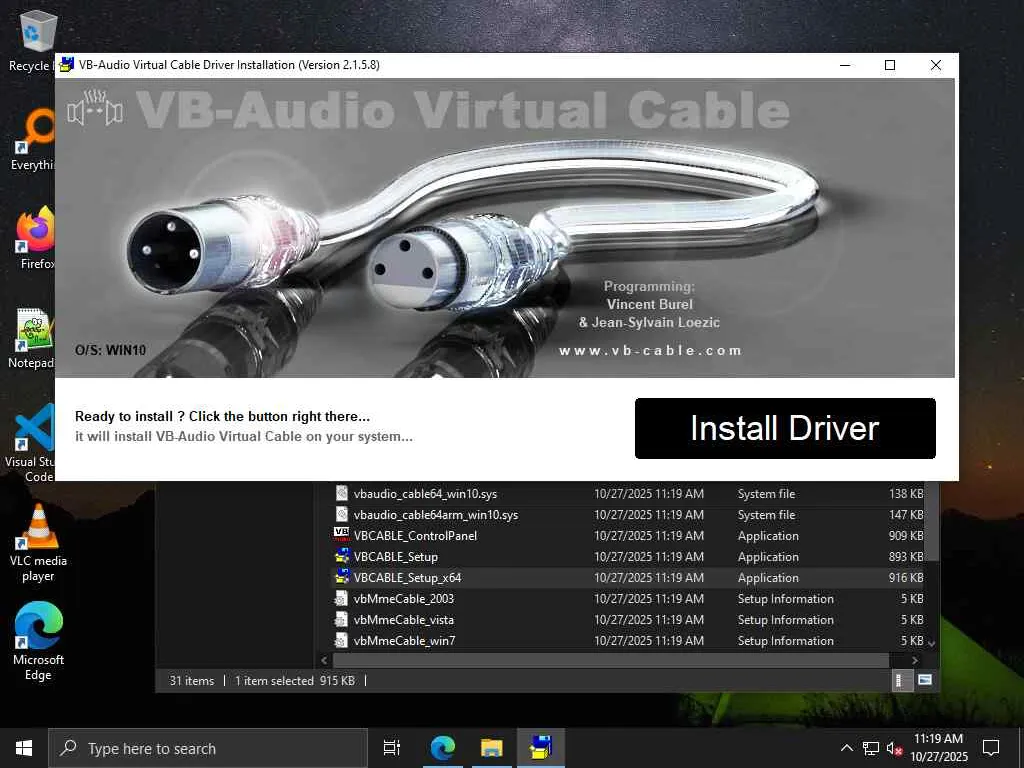Click the 909 KB size cell
The height and width of the screenshot is (768, 1024).
(906, 536)
